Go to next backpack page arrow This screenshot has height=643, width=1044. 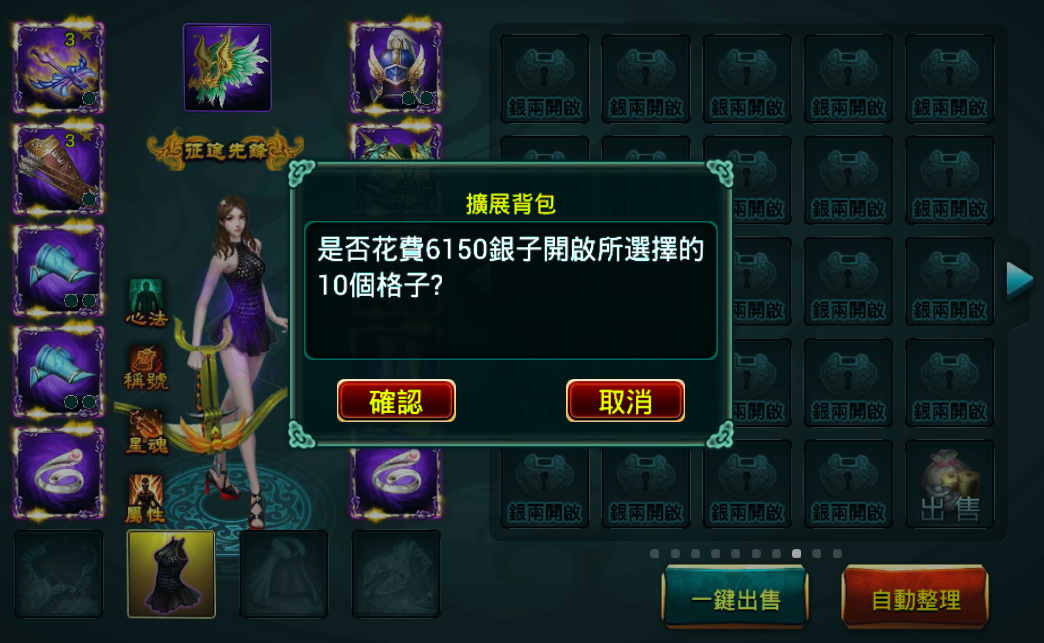(1019, 279)
